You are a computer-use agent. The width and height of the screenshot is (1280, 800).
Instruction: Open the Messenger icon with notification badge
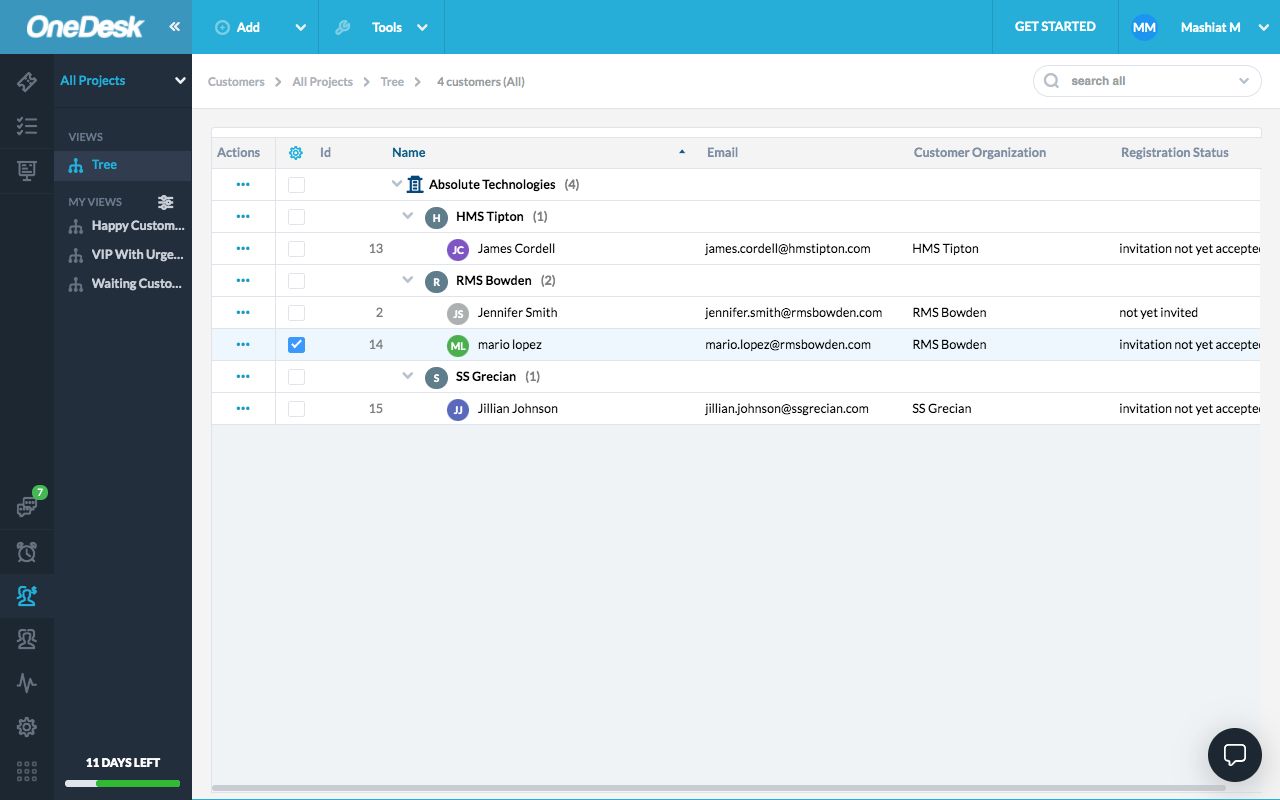(x=27, y=506)
